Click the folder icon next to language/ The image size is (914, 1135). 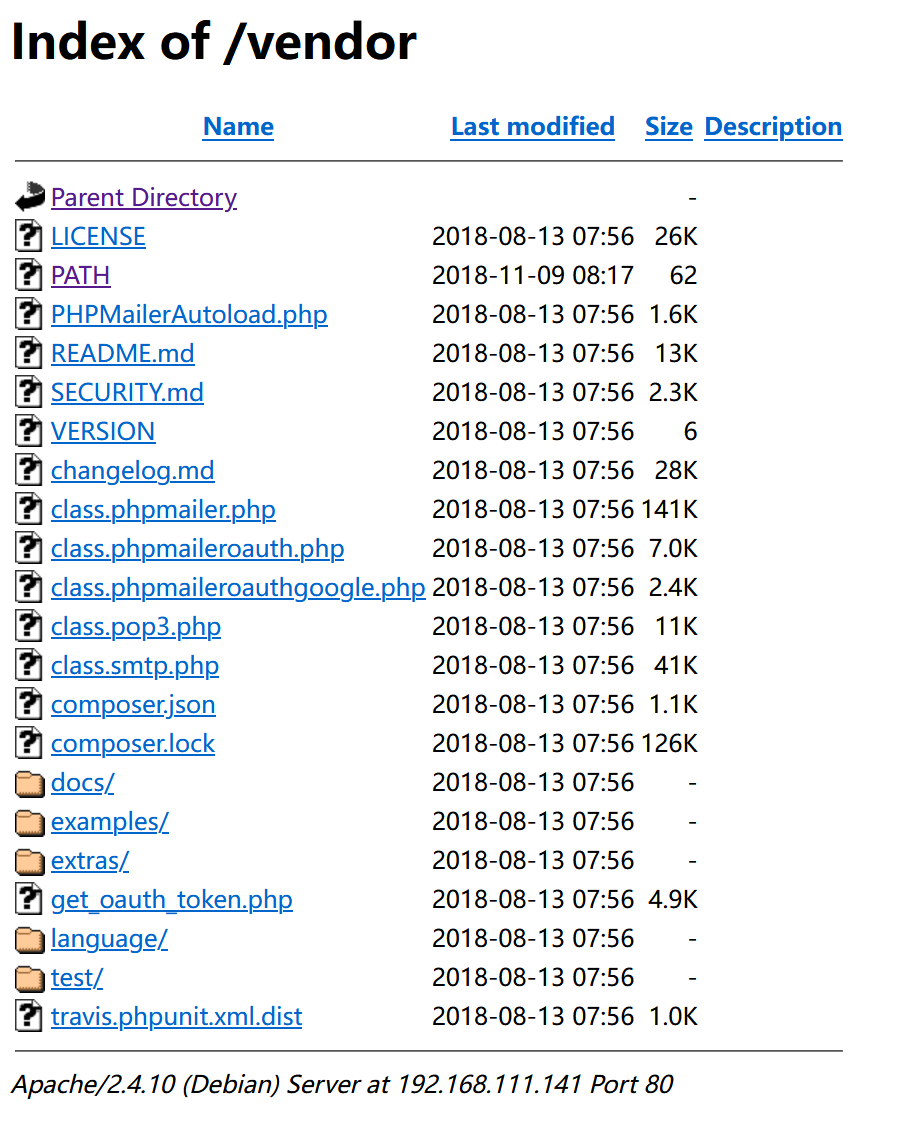[x=30, y=939]
